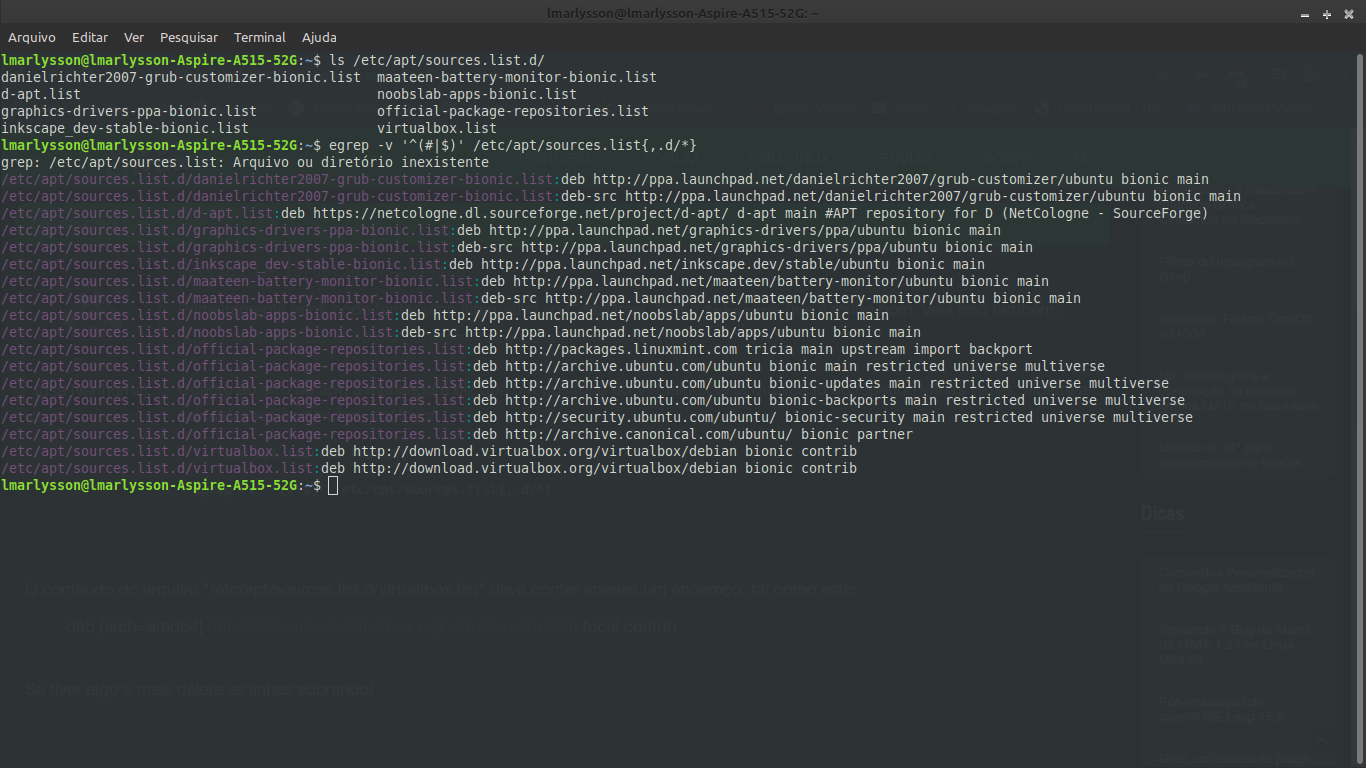Click the security.ubuntu.com bionic-security line
1366x768 pixels.
(x=597, y=417)
